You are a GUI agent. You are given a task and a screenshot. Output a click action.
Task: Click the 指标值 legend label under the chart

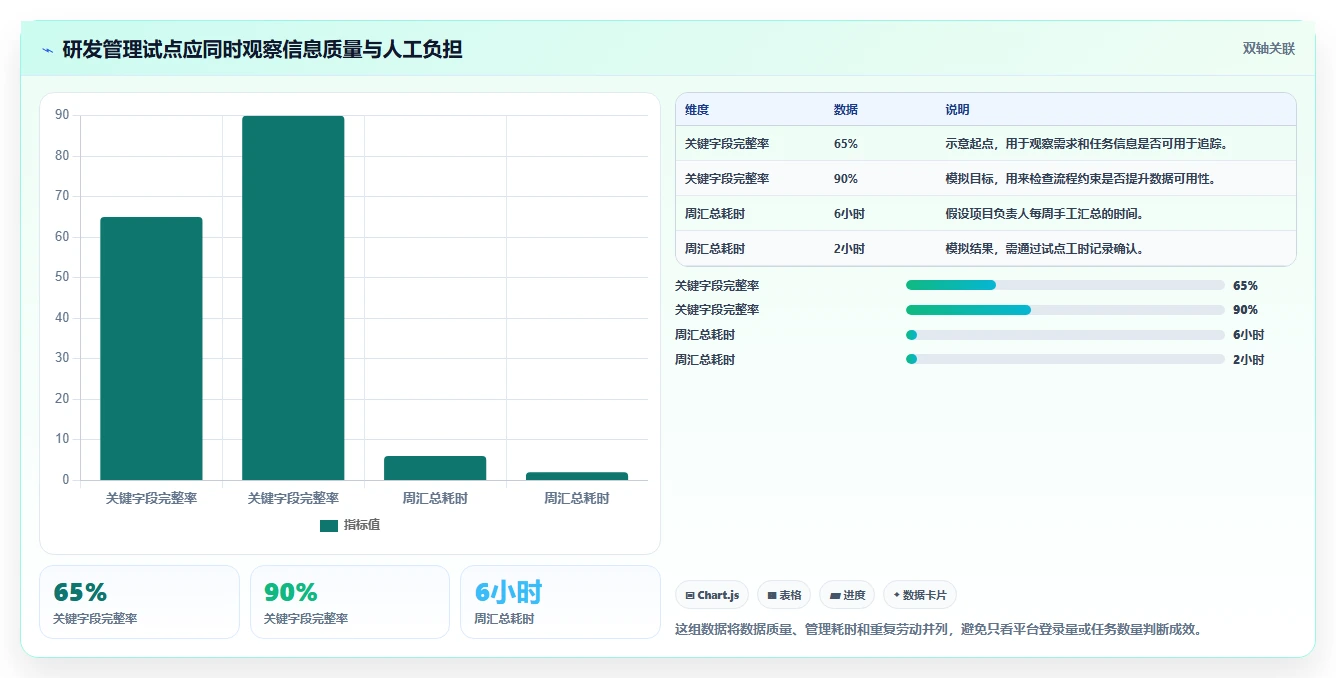(362, 525)
